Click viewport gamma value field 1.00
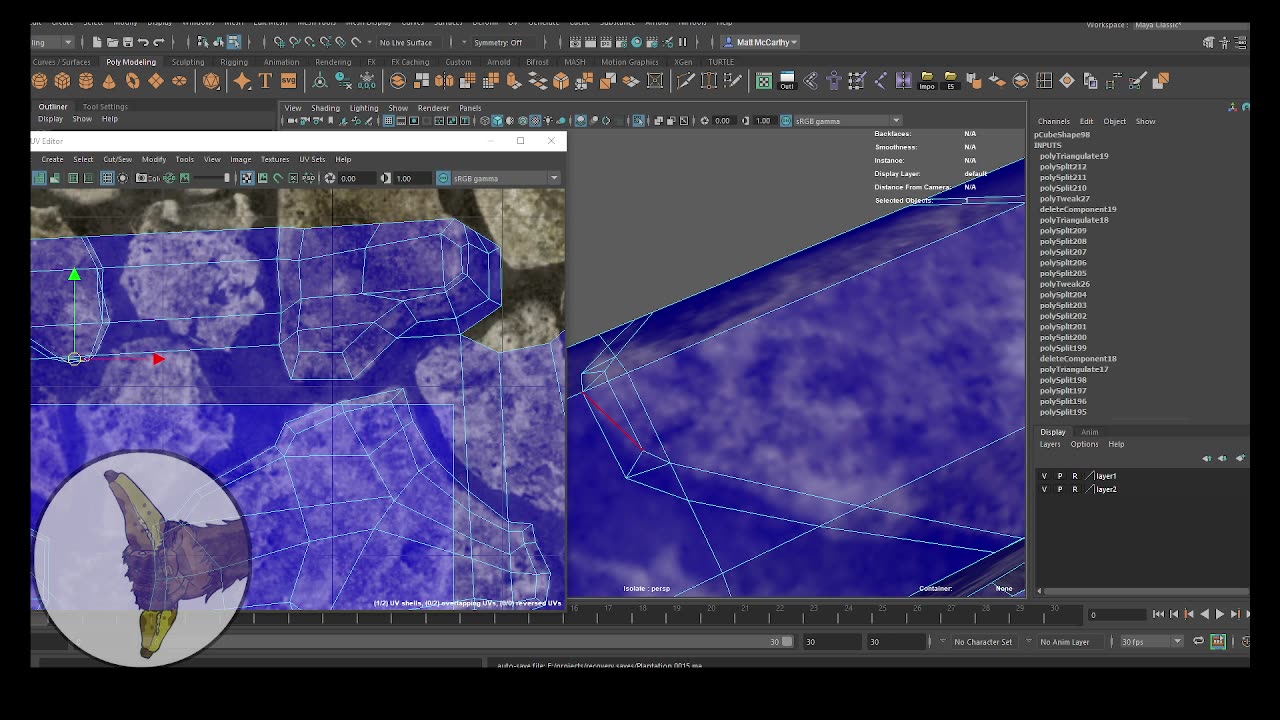The height and width of the screenshot is (720, 1280). point(764,121)
